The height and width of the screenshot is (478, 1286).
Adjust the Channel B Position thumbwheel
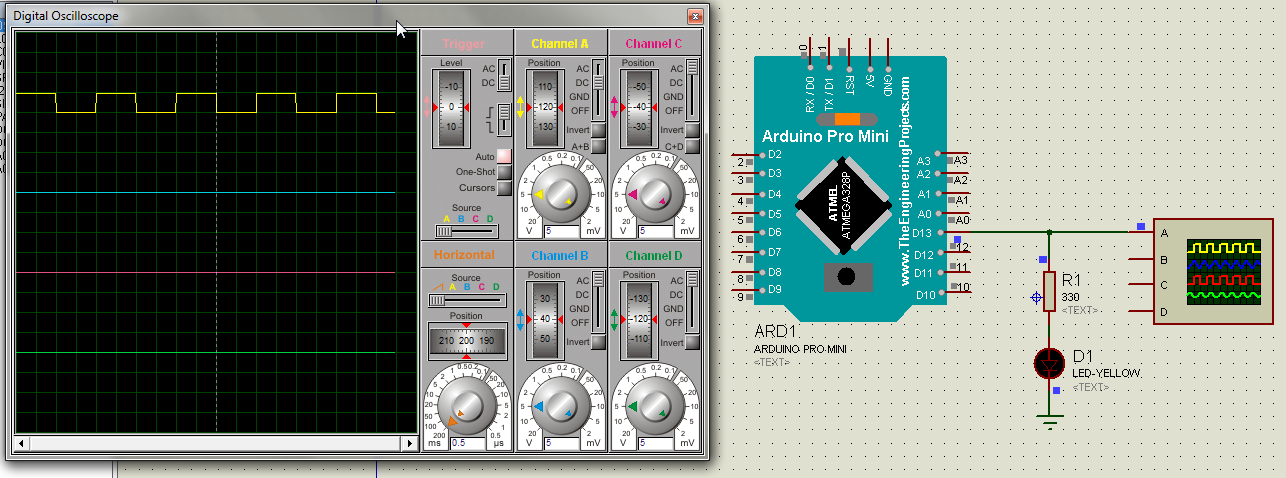coord(545,319)
